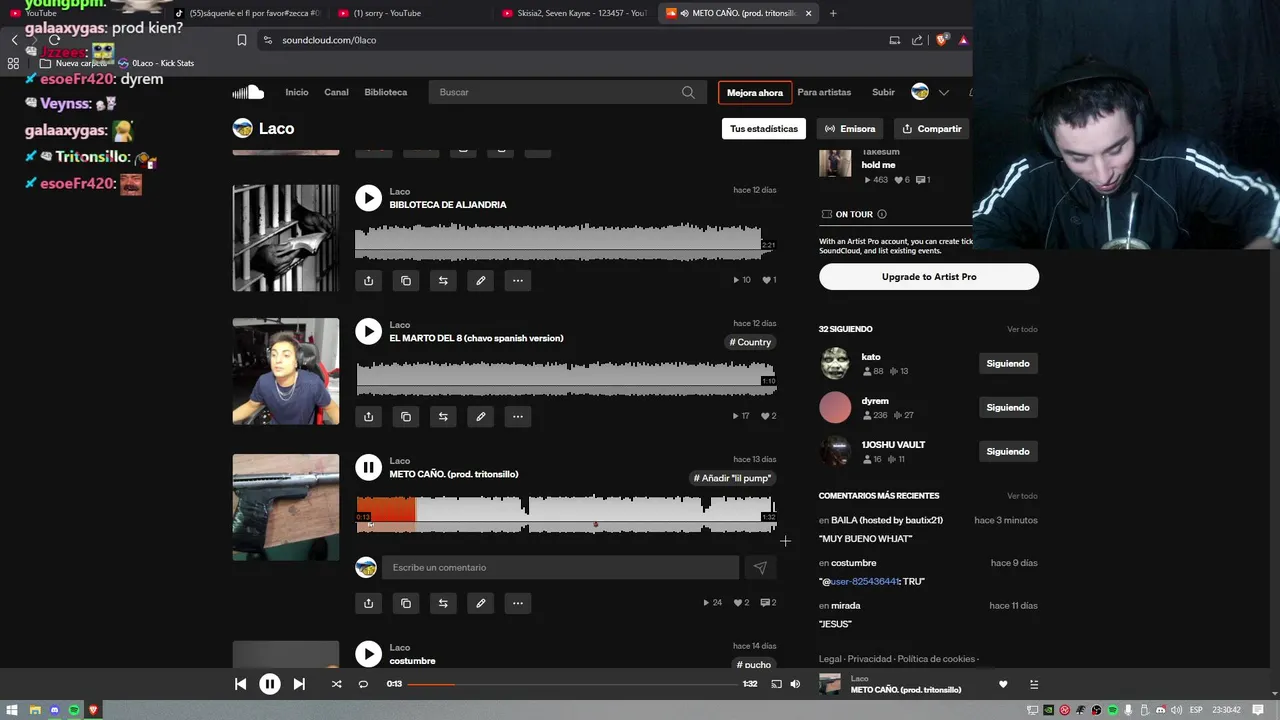The height and width of the screenshot is (720, 1280).
Task: Expand the profile avatar dropdown chevron
Action: click(x=943, y=92)
